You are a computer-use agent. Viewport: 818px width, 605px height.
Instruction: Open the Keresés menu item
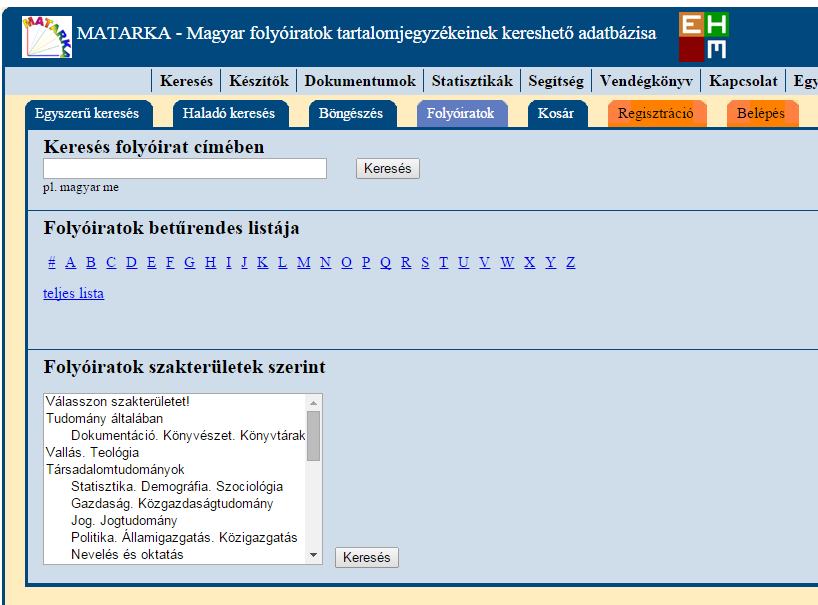pyautogui.click(x=186, y=81)
